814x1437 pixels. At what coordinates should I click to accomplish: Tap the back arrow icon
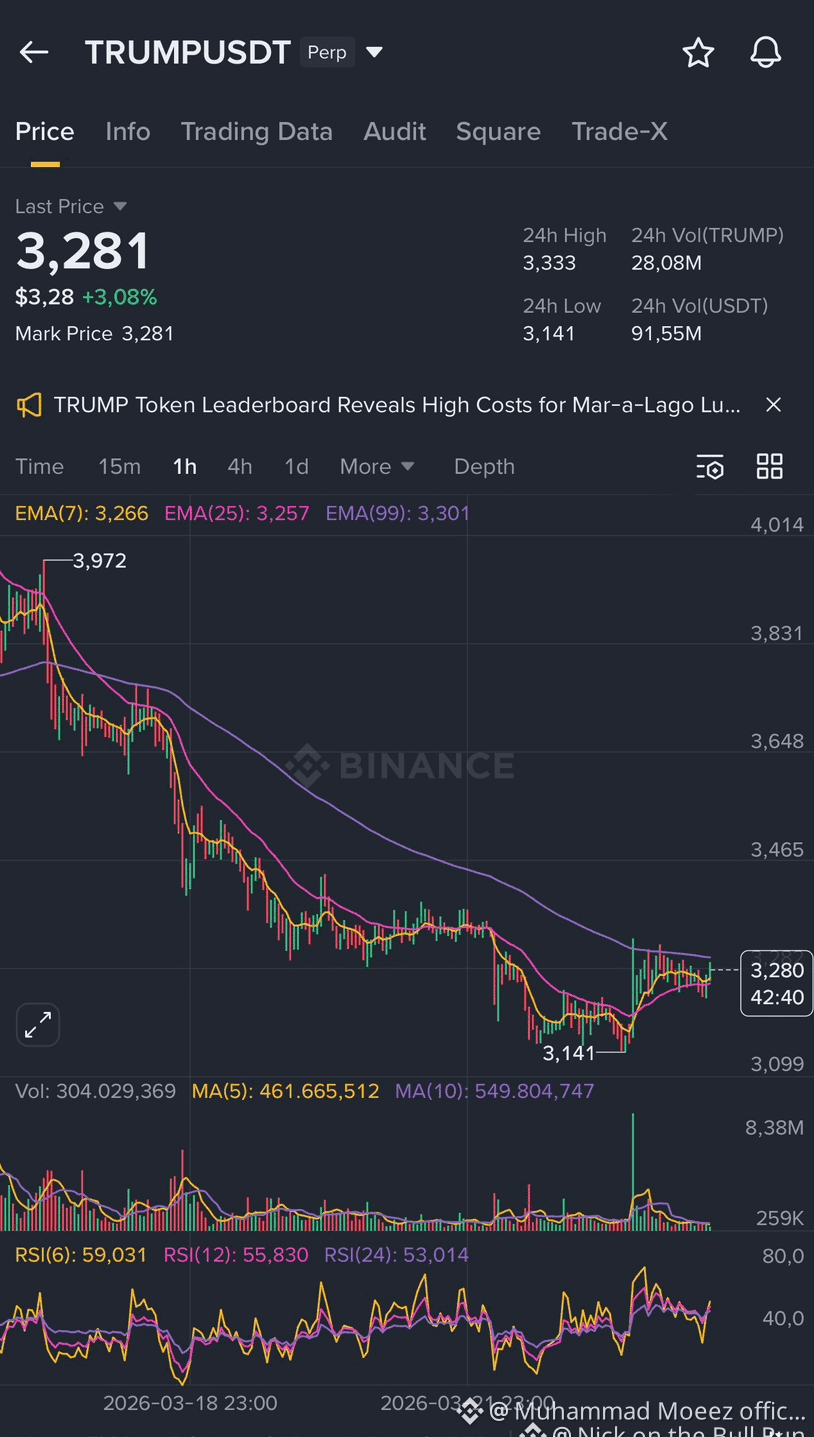pyautogui.click(x=34, y=53)
